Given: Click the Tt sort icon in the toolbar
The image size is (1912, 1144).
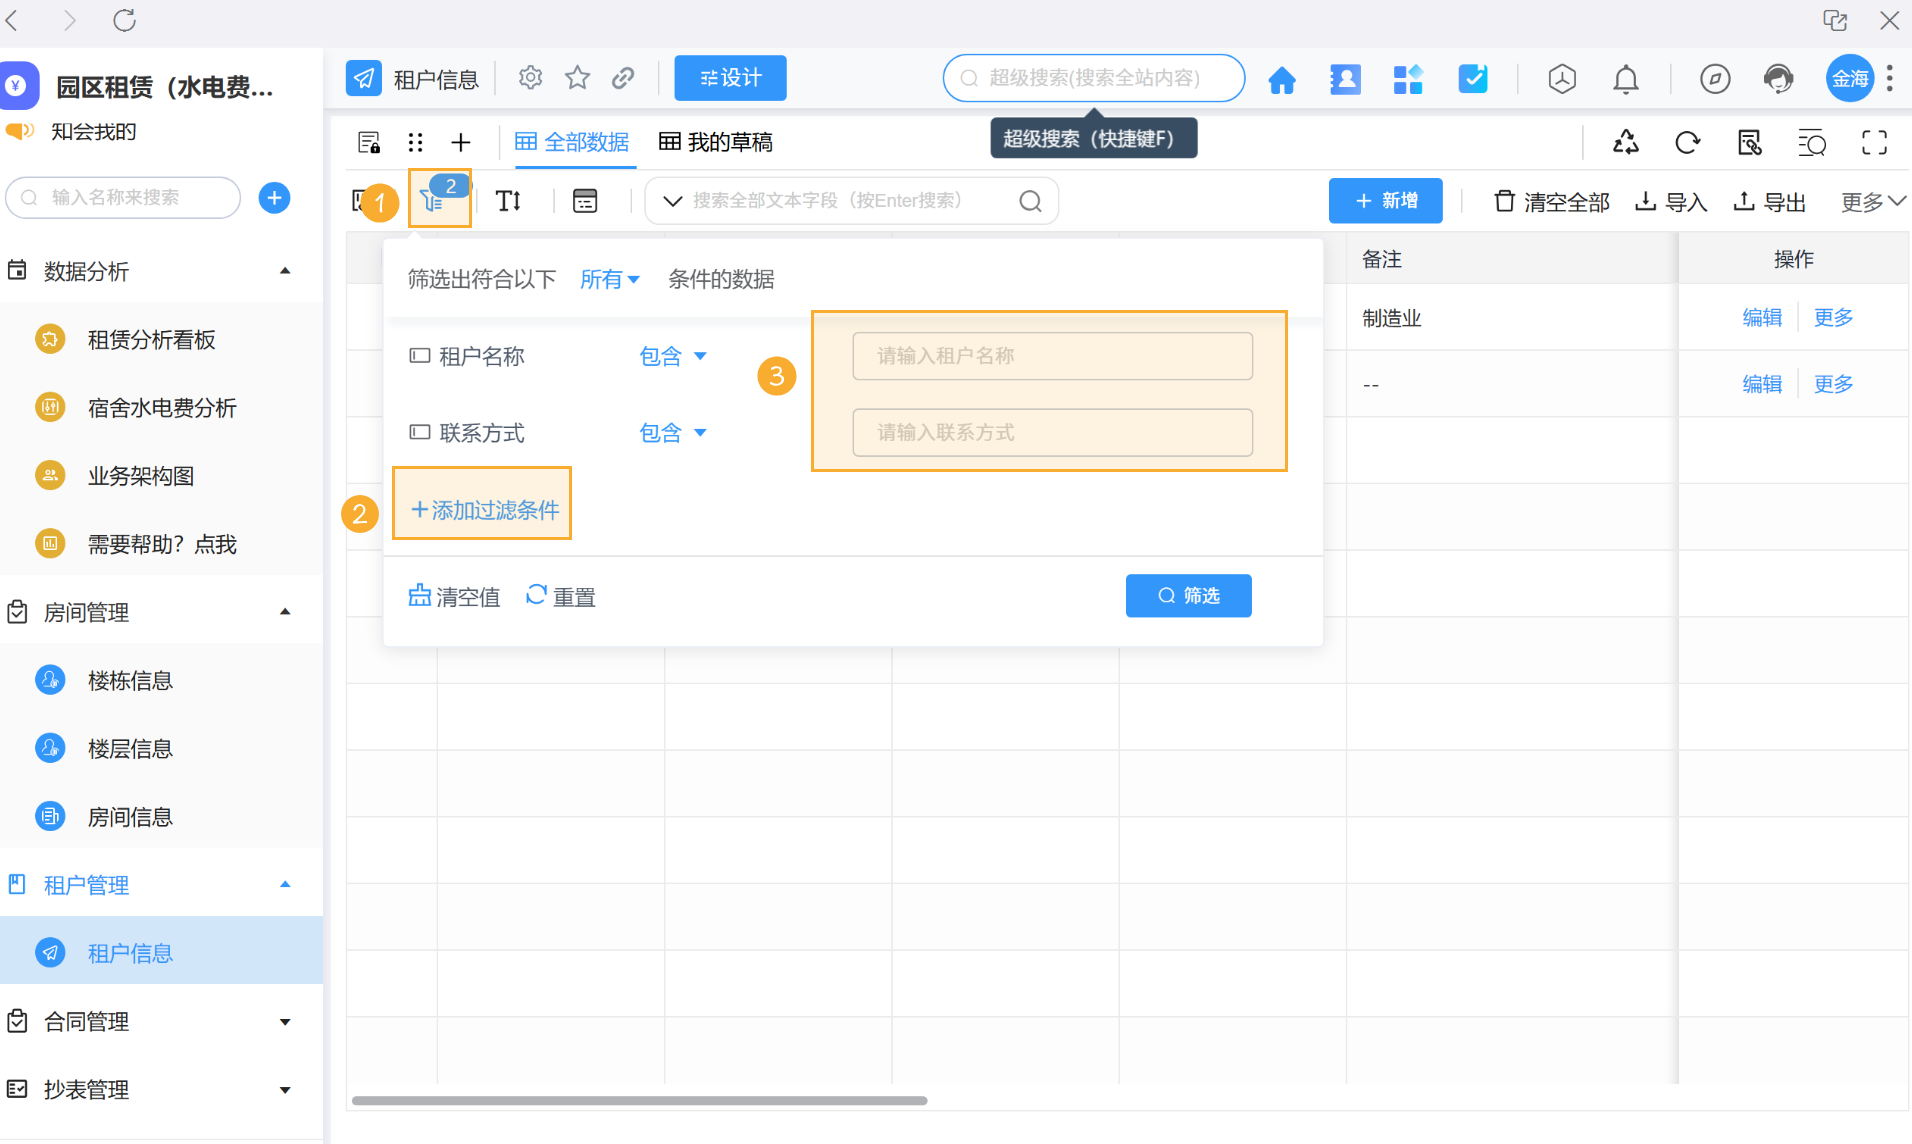Looking at the screenshot, I should click(x=508, y=200).
